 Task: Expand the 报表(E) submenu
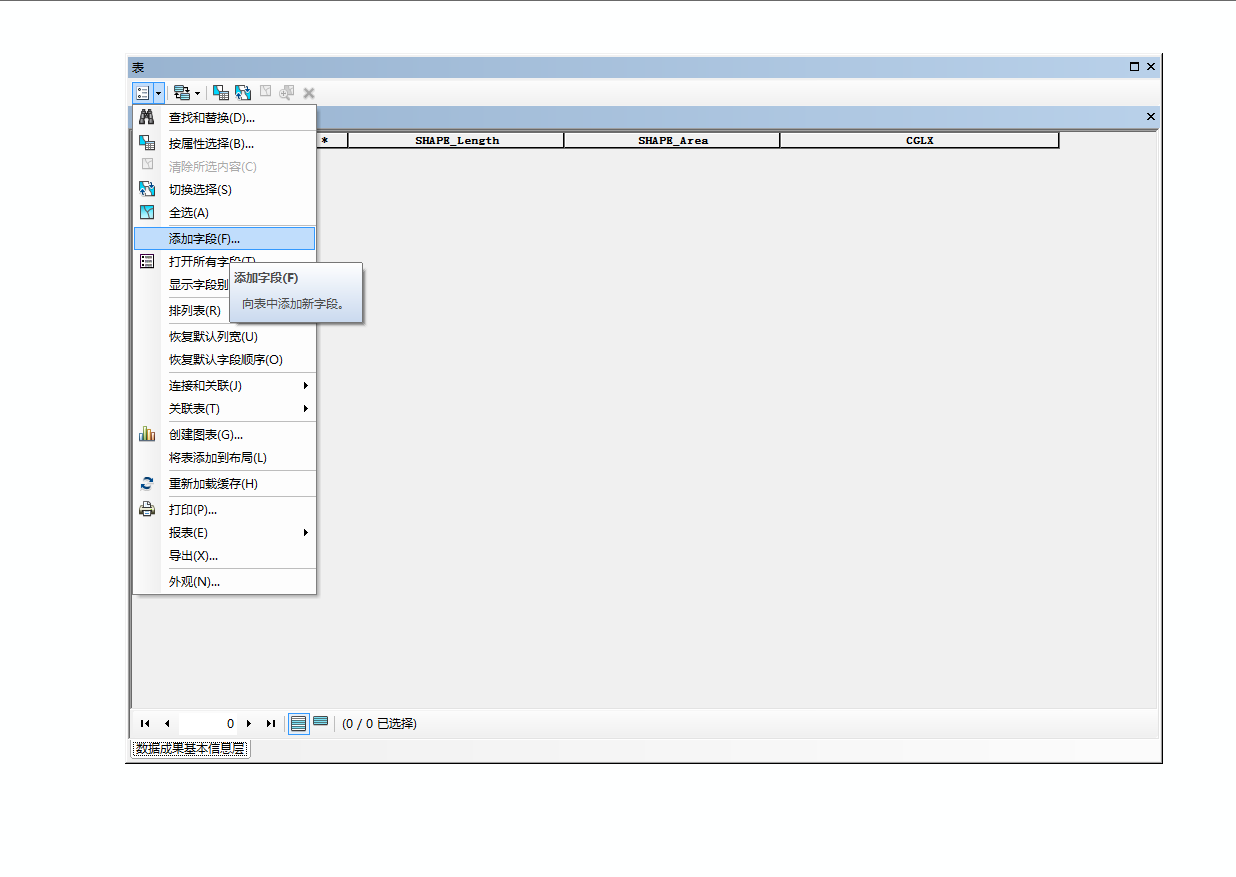225,532
